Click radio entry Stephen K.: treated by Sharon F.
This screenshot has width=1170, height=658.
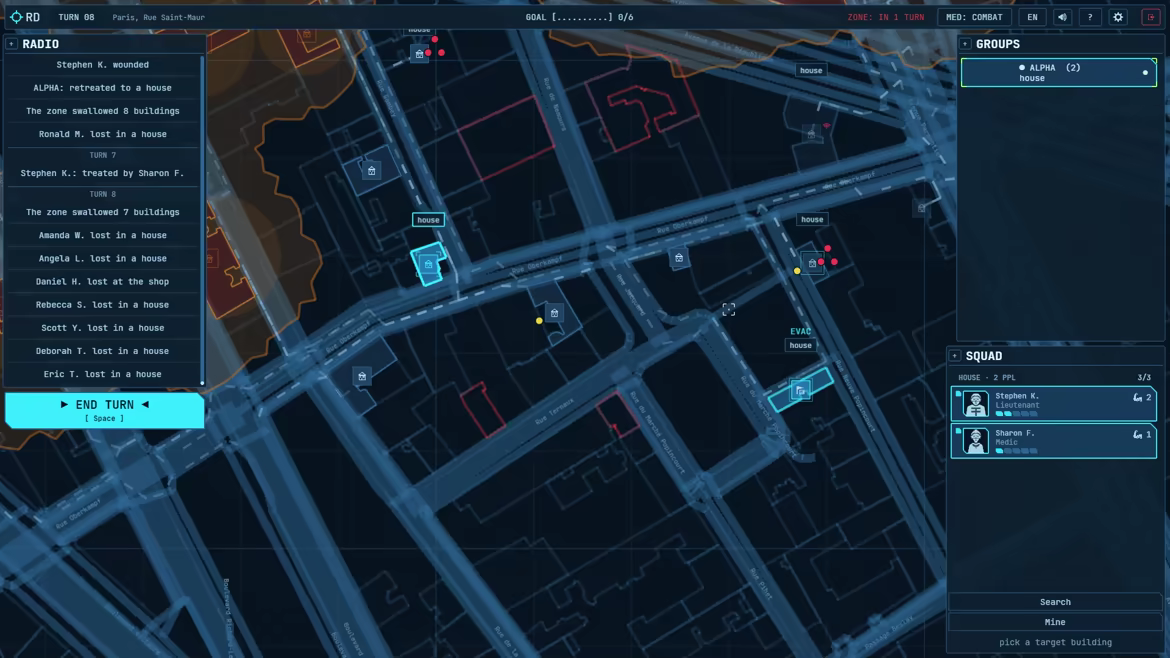[x=102, y=173]
